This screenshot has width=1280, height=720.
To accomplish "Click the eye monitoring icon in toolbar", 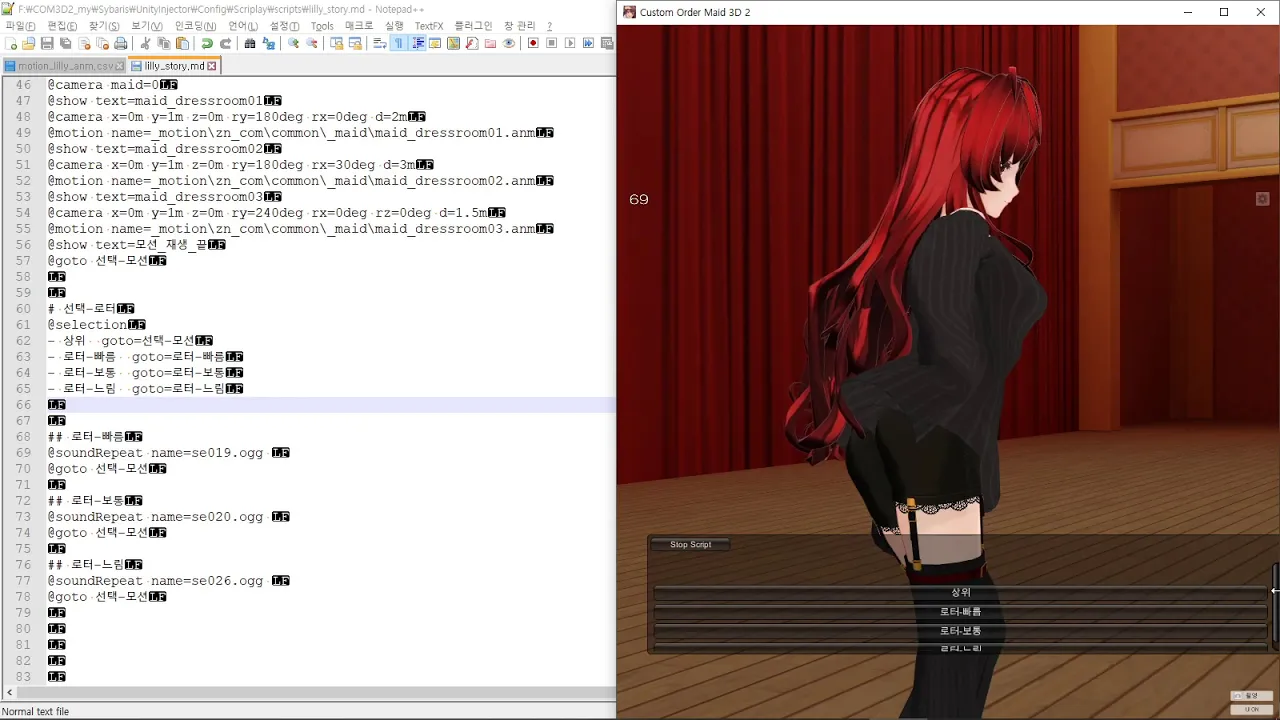I will pyautogui.click(x=509, y=43).
